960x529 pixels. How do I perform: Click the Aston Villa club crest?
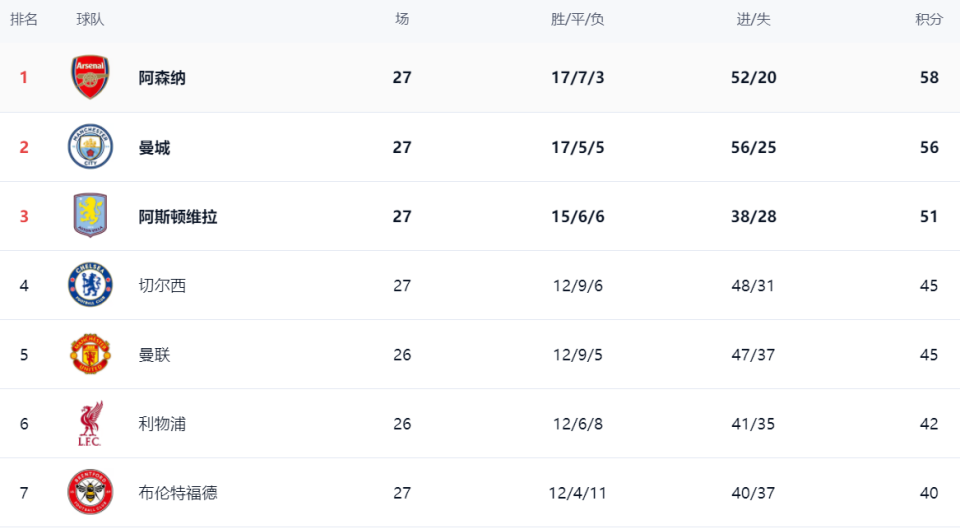pos(90,216)
